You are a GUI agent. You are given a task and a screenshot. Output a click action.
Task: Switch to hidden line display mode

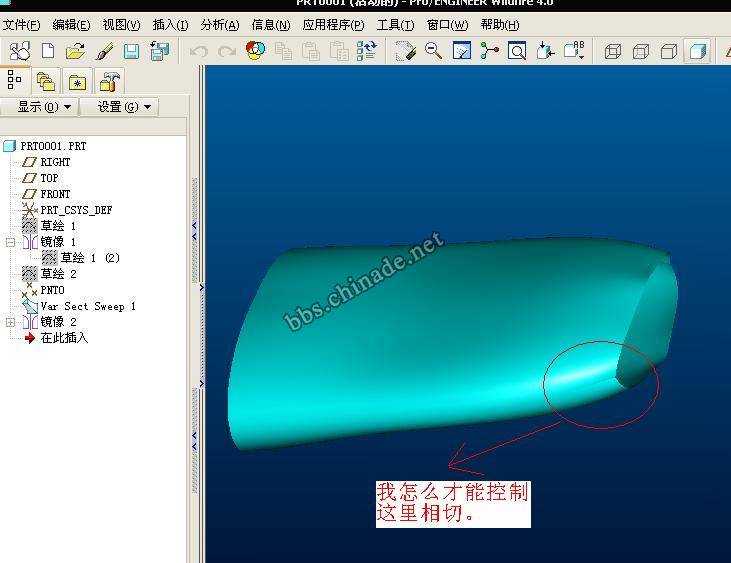coord(641,51)
